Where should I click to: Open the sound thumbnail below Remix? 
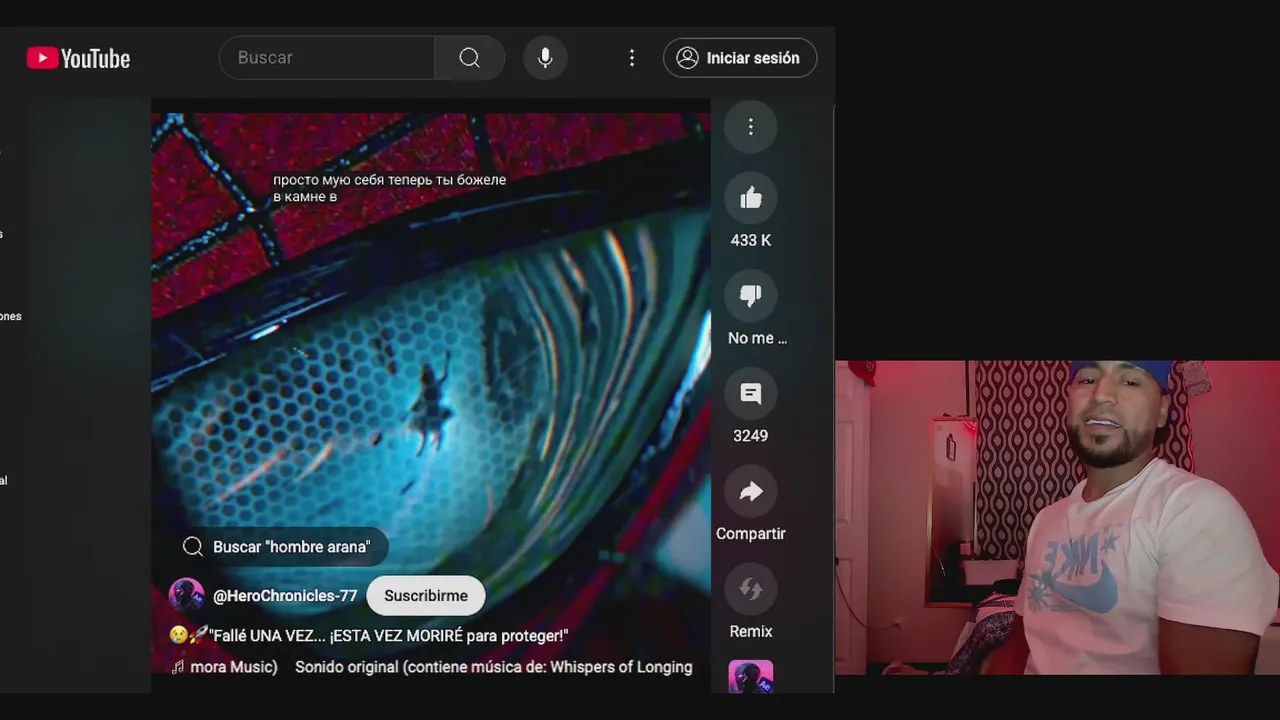(751, 677)
